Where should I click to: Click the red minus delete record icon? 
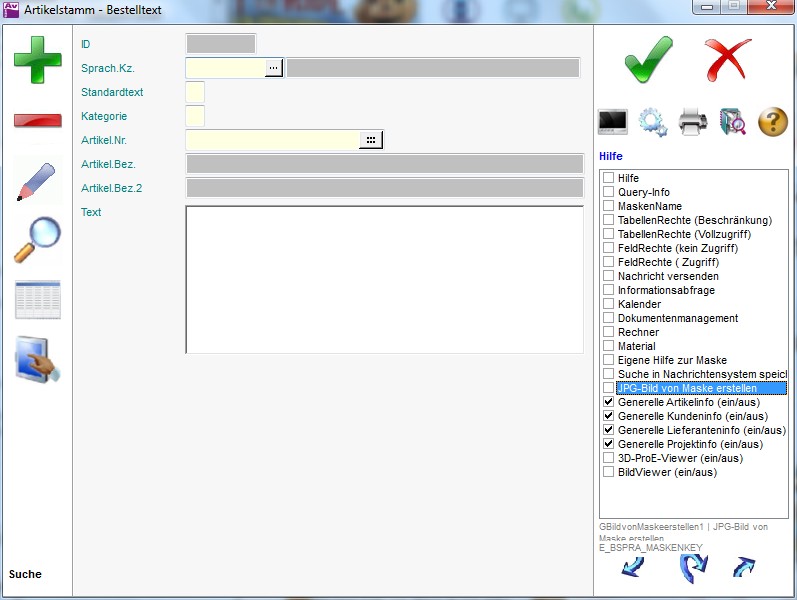[37, 121]
